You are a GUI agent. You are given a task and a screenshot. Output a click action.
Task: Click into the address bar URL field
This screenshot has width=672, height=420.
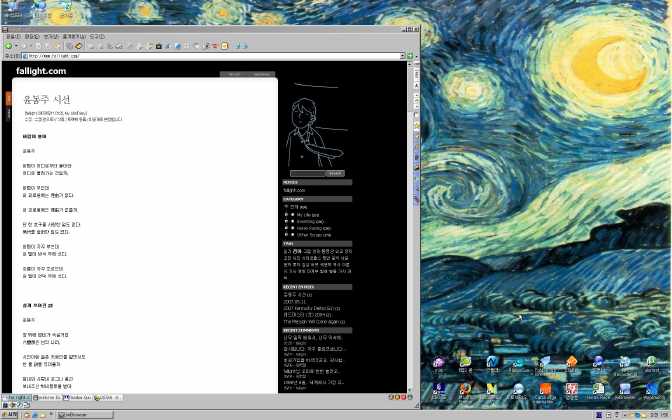point(210,56)
